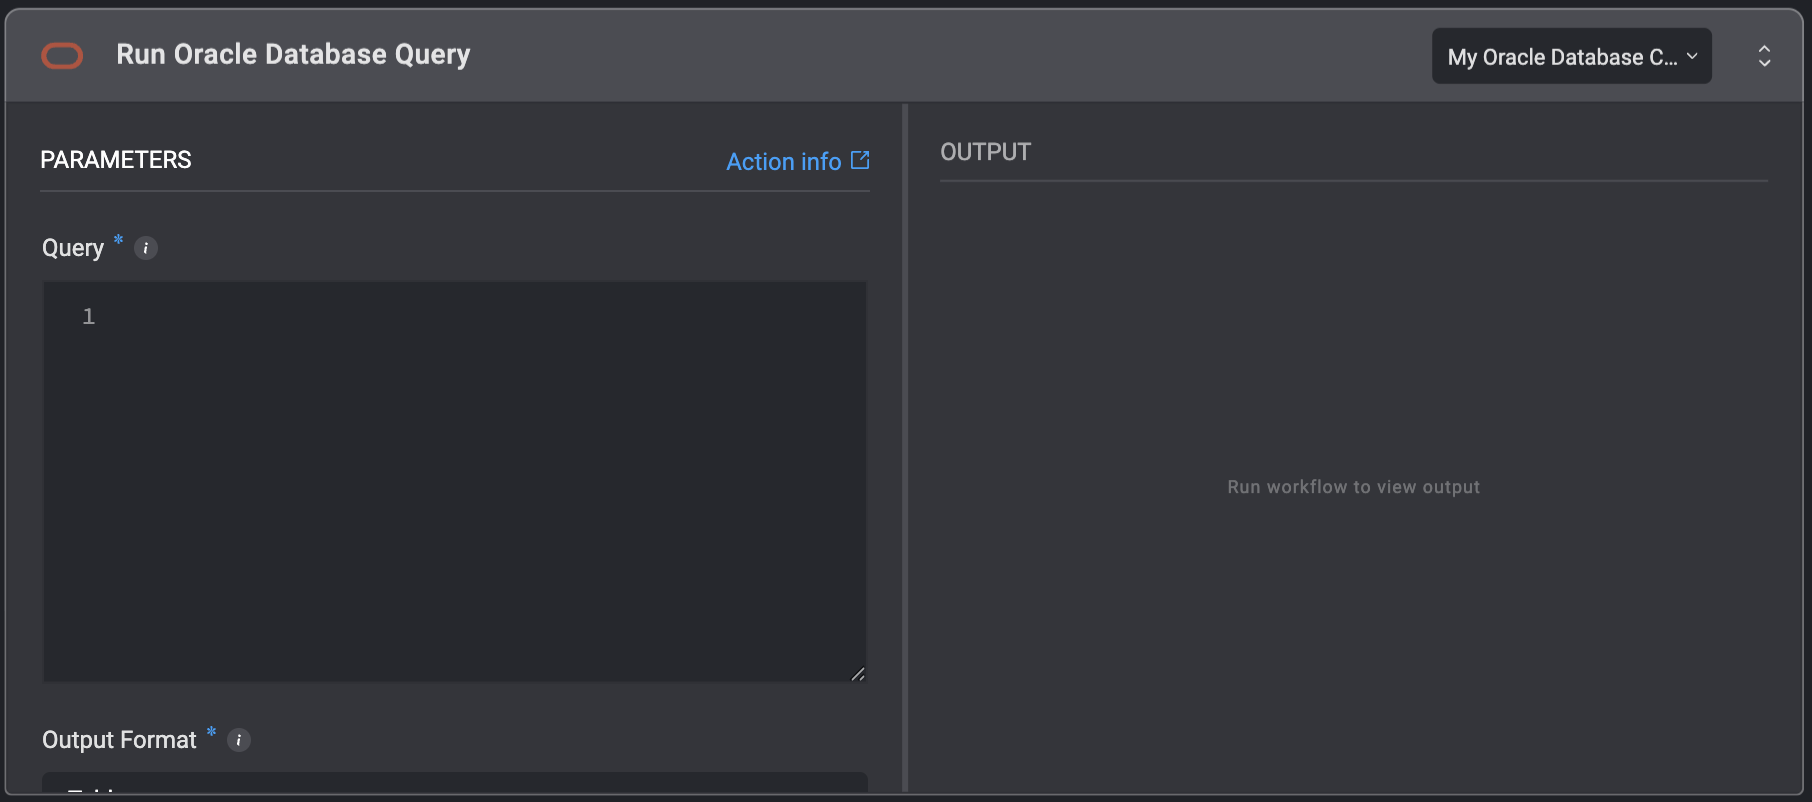Click the 'Run workflow to view output' text
The height and width of the screenshot is (802, 1812).
pos(1354,487)
